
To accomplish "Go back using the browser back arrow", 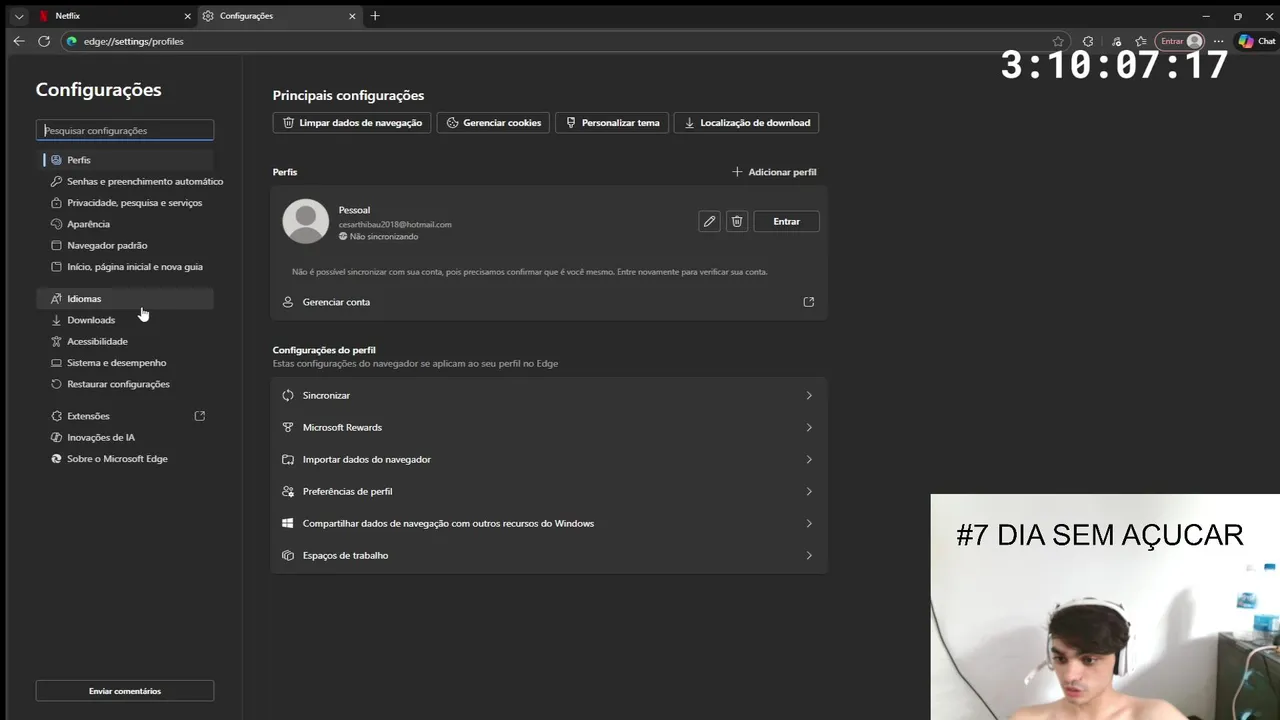I will click(19, 41).
